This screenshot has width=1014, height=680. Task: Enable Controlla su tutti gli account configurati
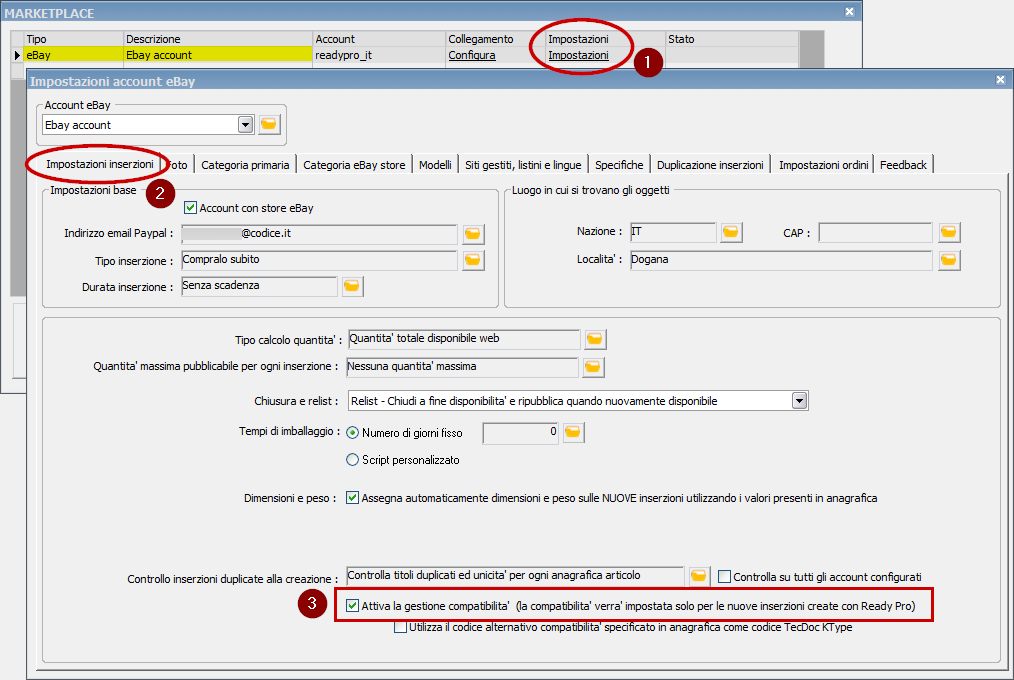(x=724, y=577)
